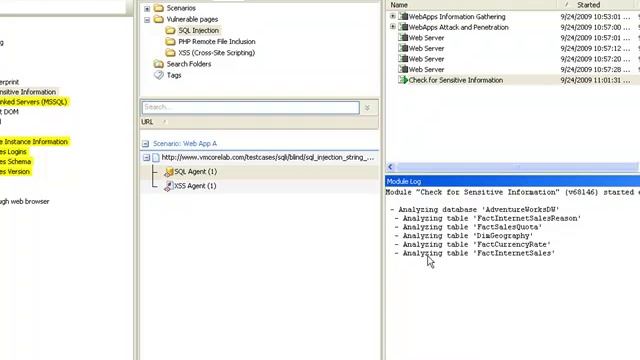Click the highlighted Version module entry
The image size is (640, 360).
point(15,172)
